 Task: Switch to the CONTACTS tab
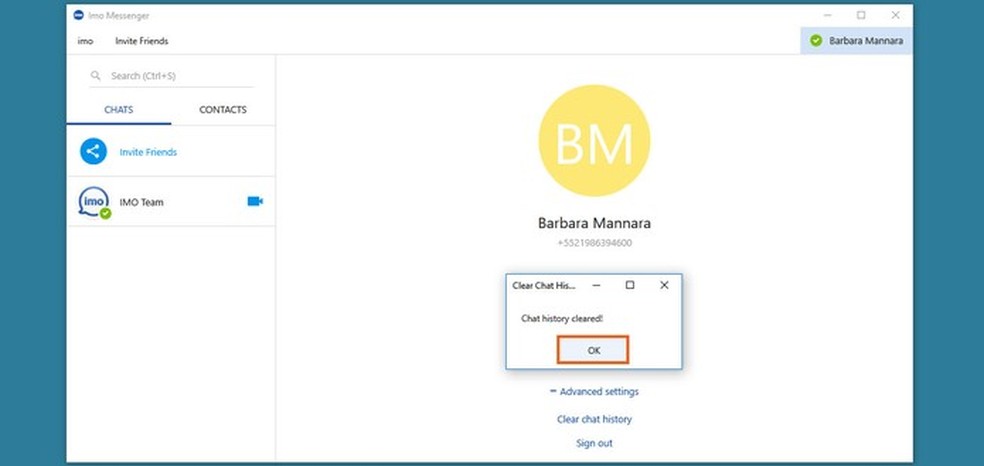coord(223,110)
